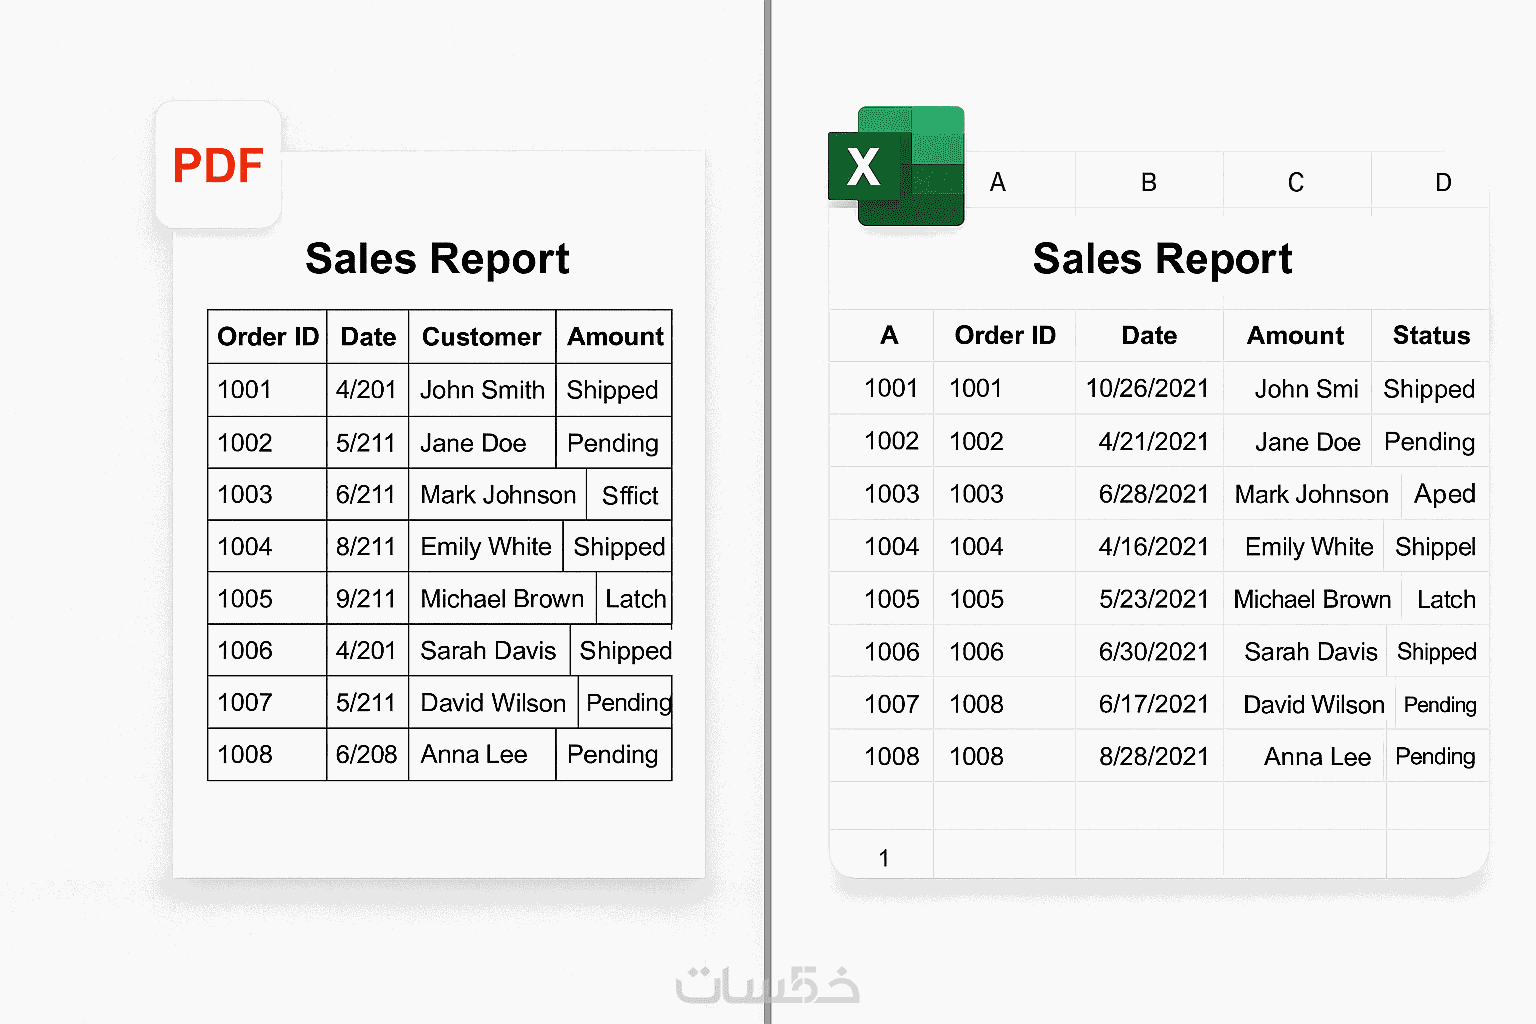This screenshot has width=1536, height=1024.
Task: Click the Arabic watermark logo at bottom
Action: tap(768, 985)
